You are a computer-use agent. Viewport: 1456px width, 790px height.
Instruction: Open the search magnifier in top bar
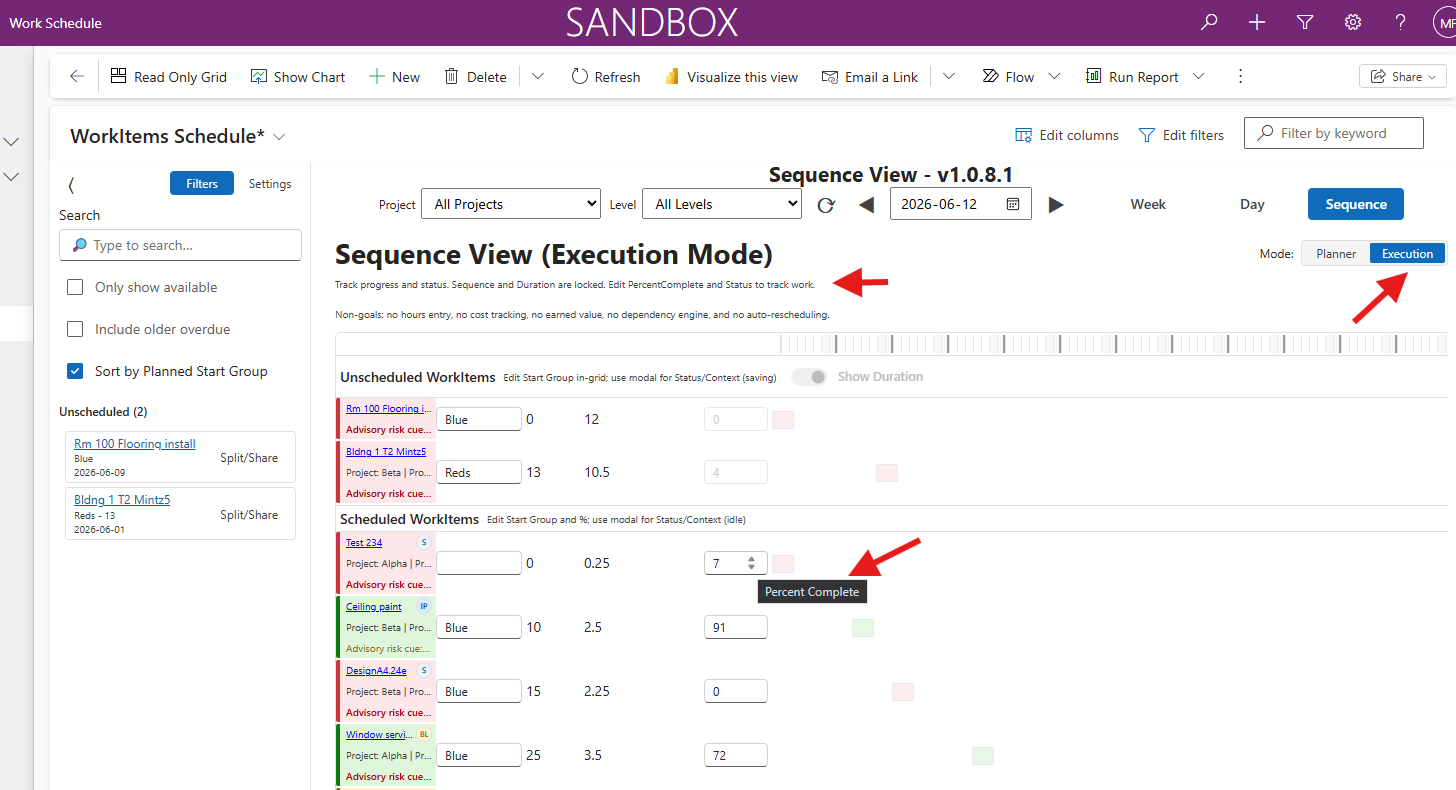[x=1209, y=22]
